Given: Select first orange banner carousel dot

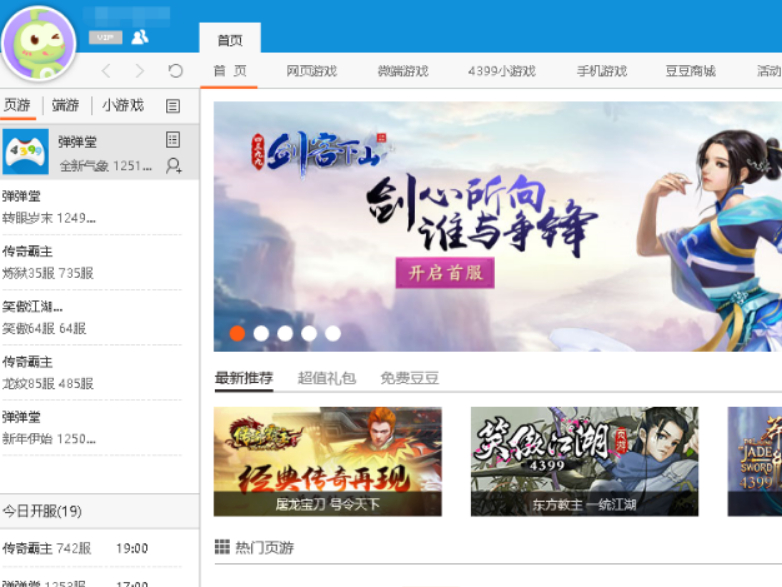Looking at the screenshot, I should pos(237,333).
